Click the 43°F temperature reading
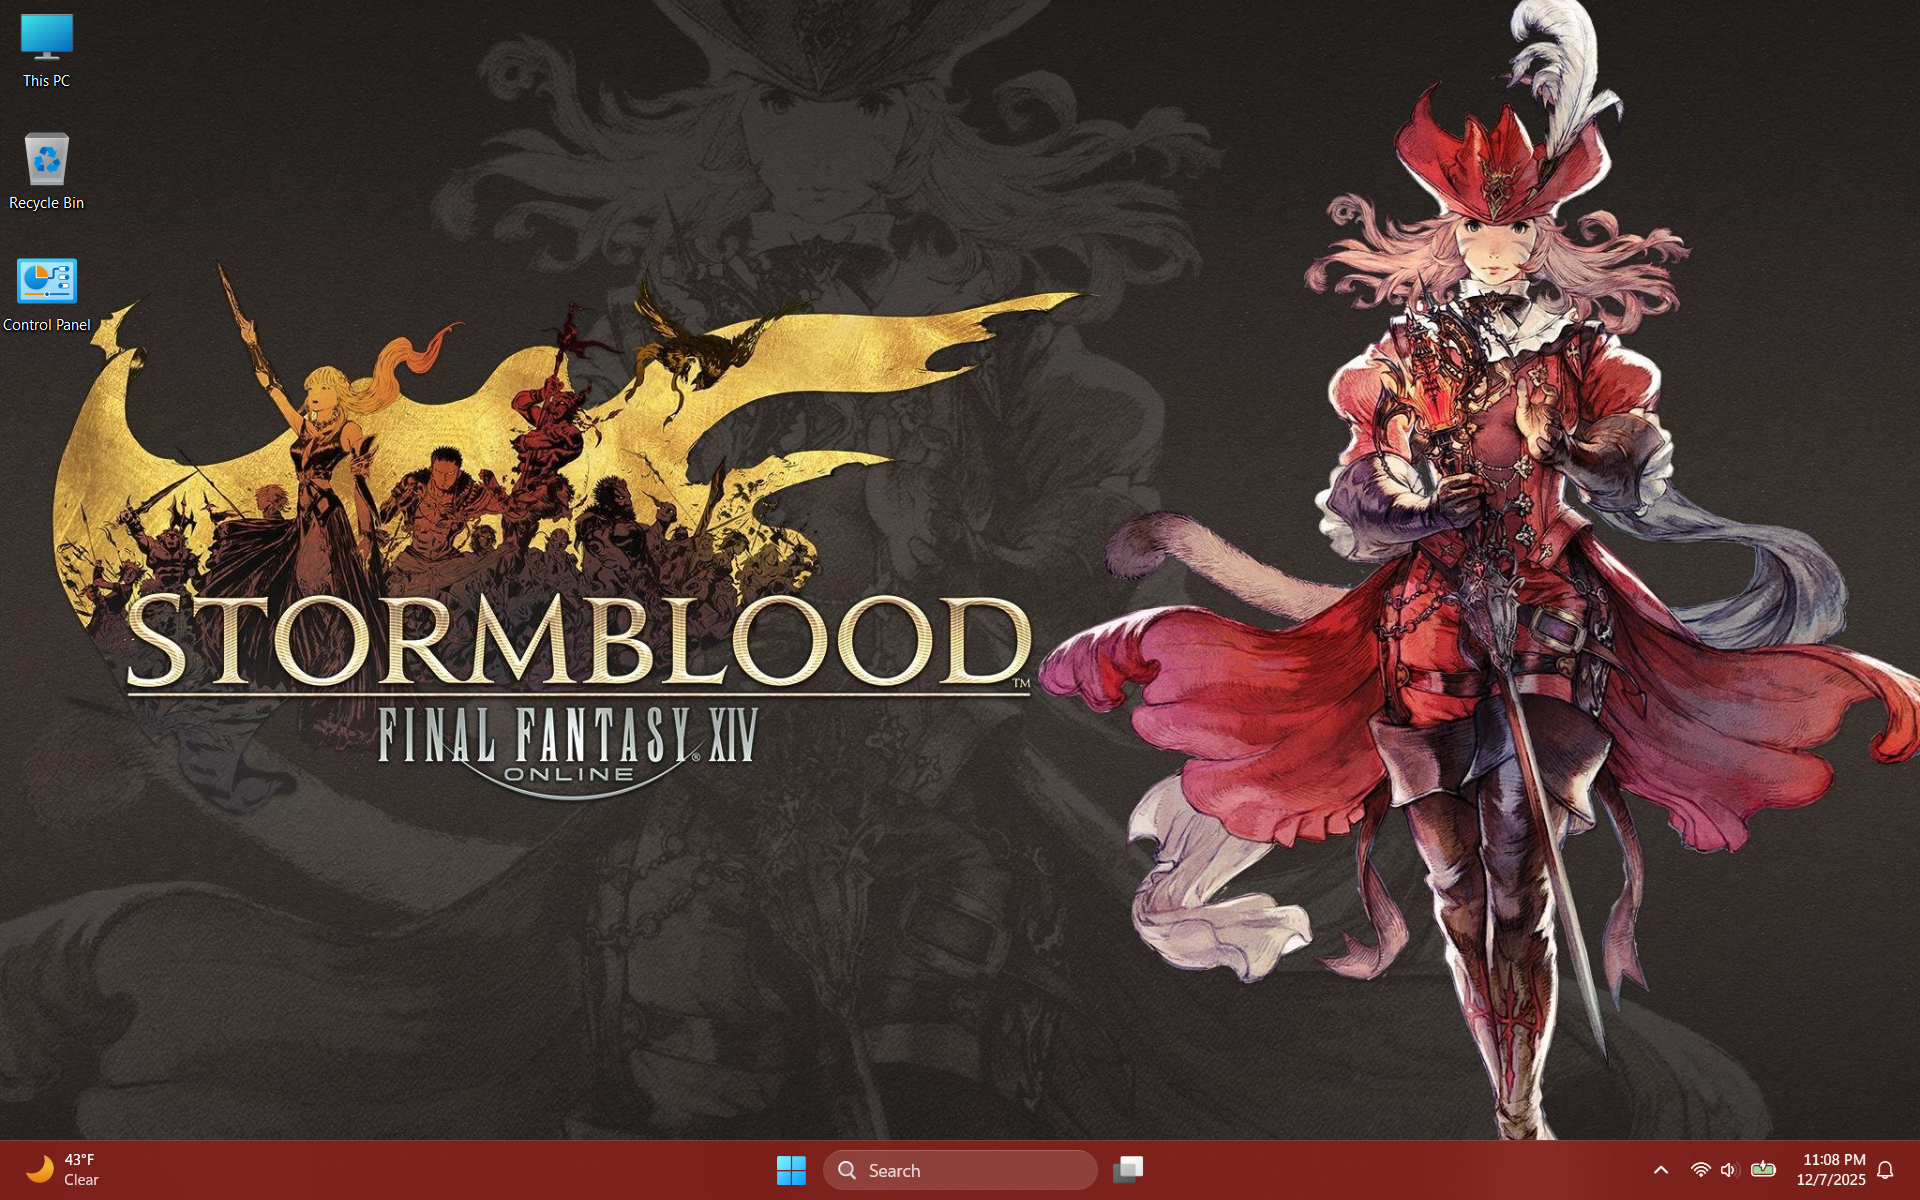 80,1160
